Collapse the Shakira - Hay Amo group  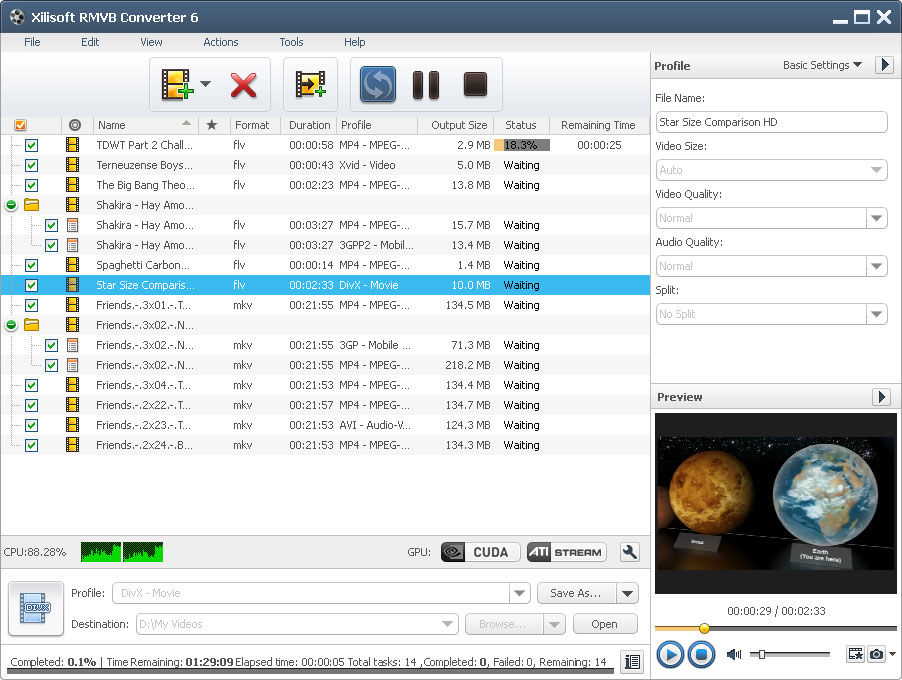click(11, 205)
